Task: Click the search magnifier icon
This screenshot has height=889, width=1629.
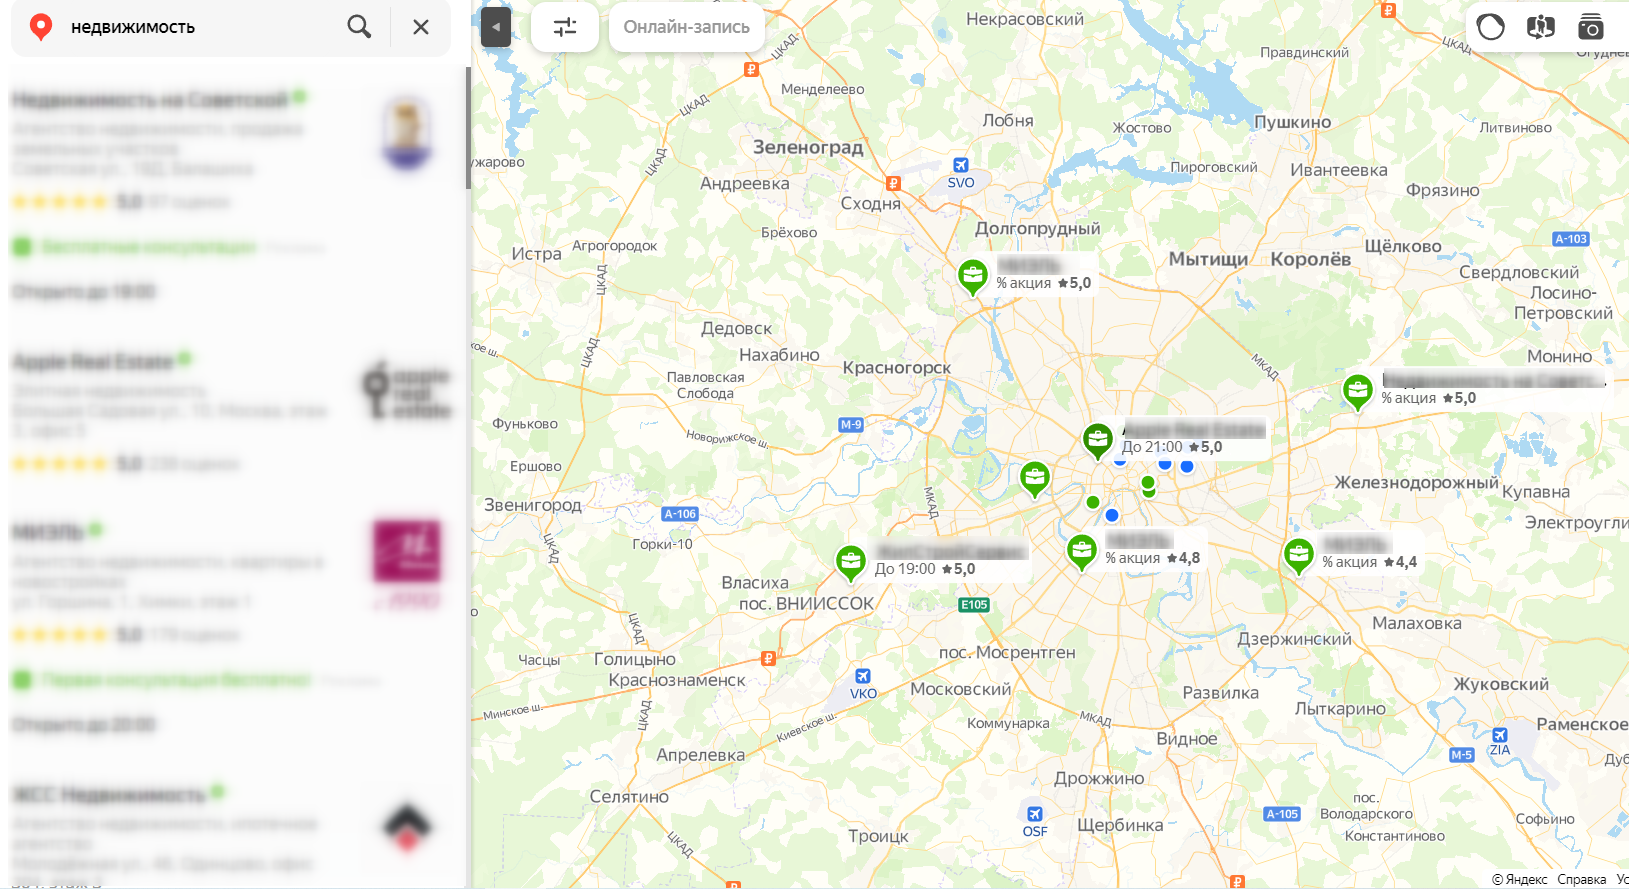Action: tap(359, 27)
